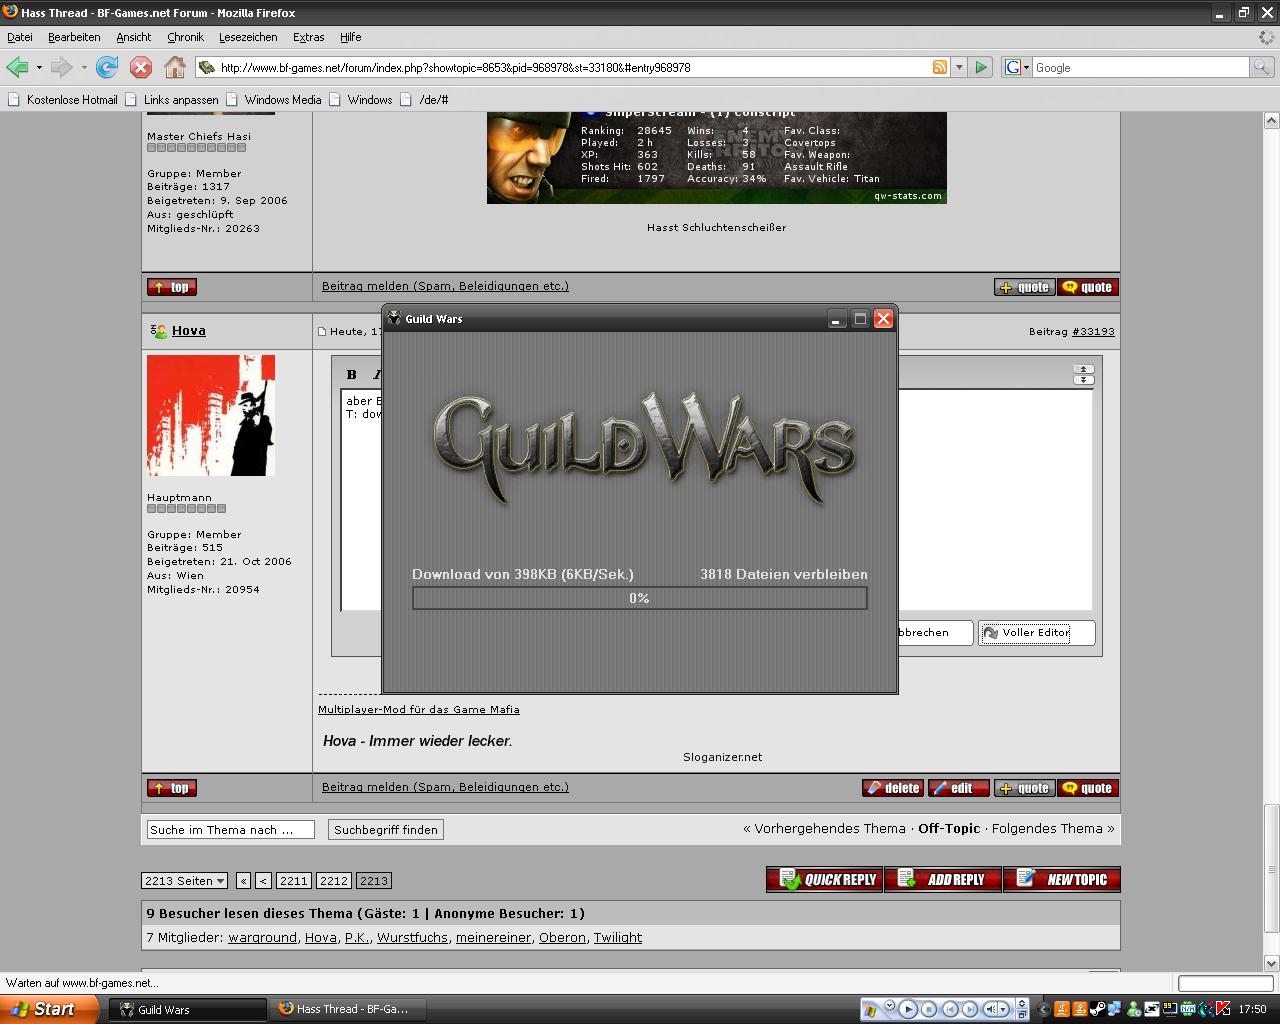The width and height of the screenshot is (1280, 1024).
Task: Switch to the Guild Wars taskbar button
Action: click(x=188, y=1009)
